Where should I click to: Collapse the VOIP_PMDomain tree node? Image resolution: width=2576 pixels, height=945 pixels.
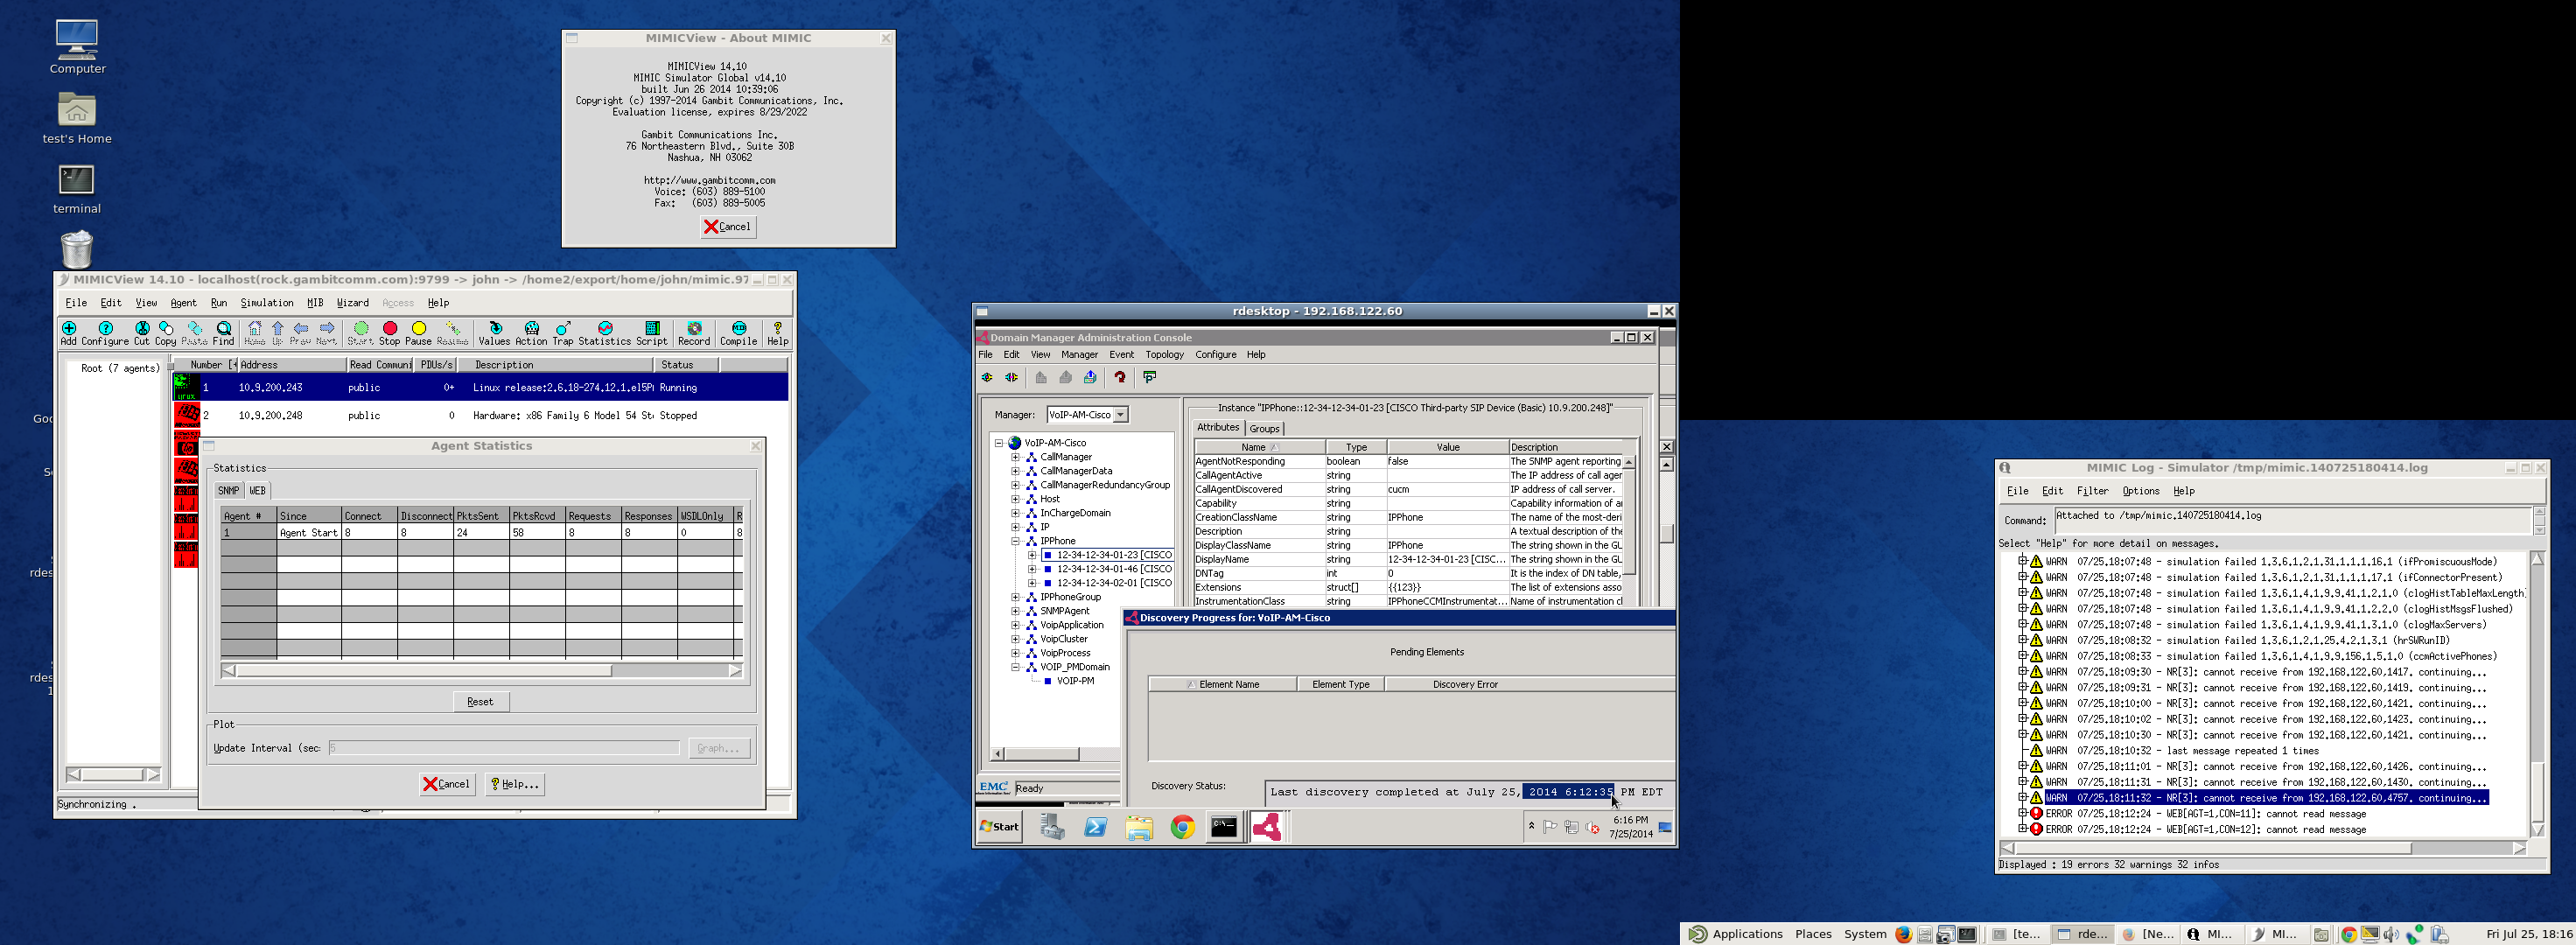click(1015, 667)
